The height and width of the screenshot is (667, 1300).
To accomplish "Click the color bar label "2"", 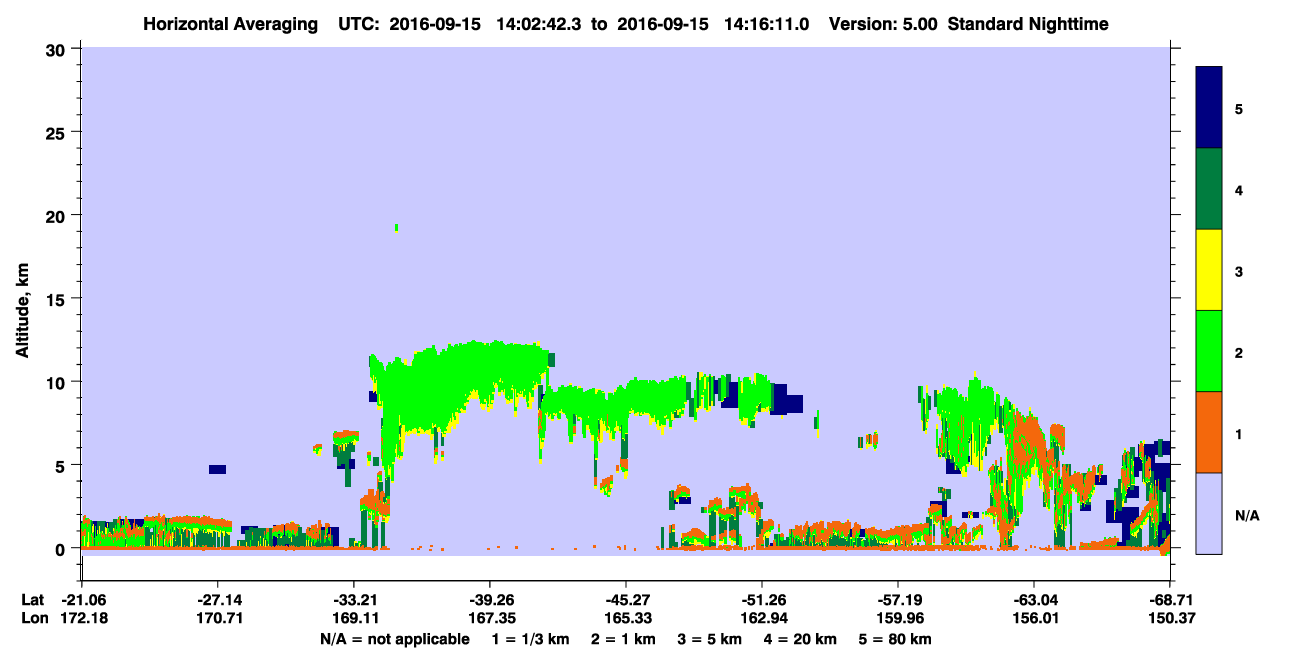I will pos(1239,352).
